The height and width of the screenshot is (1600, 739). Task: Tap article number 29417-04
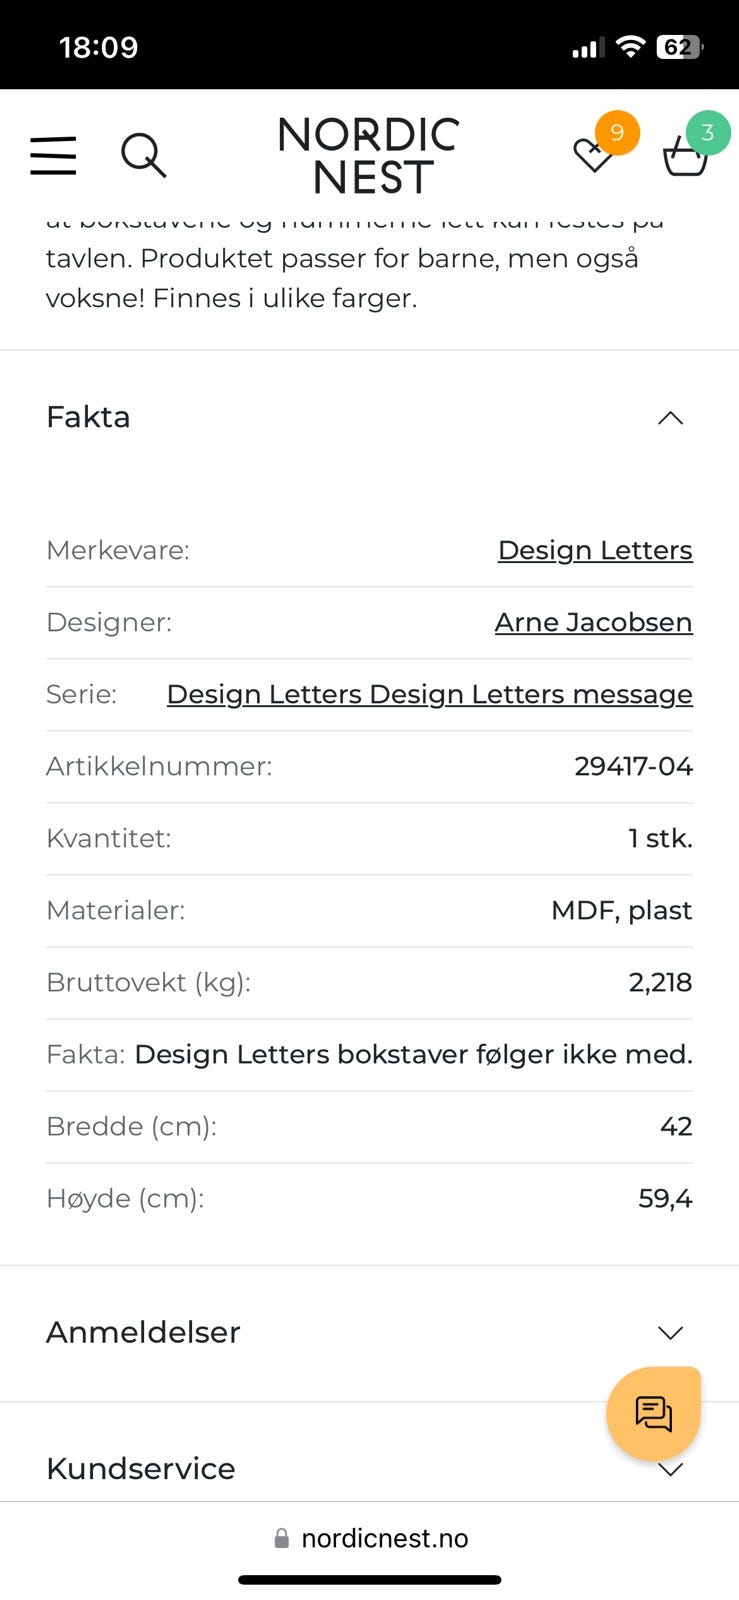coord(633,766)
